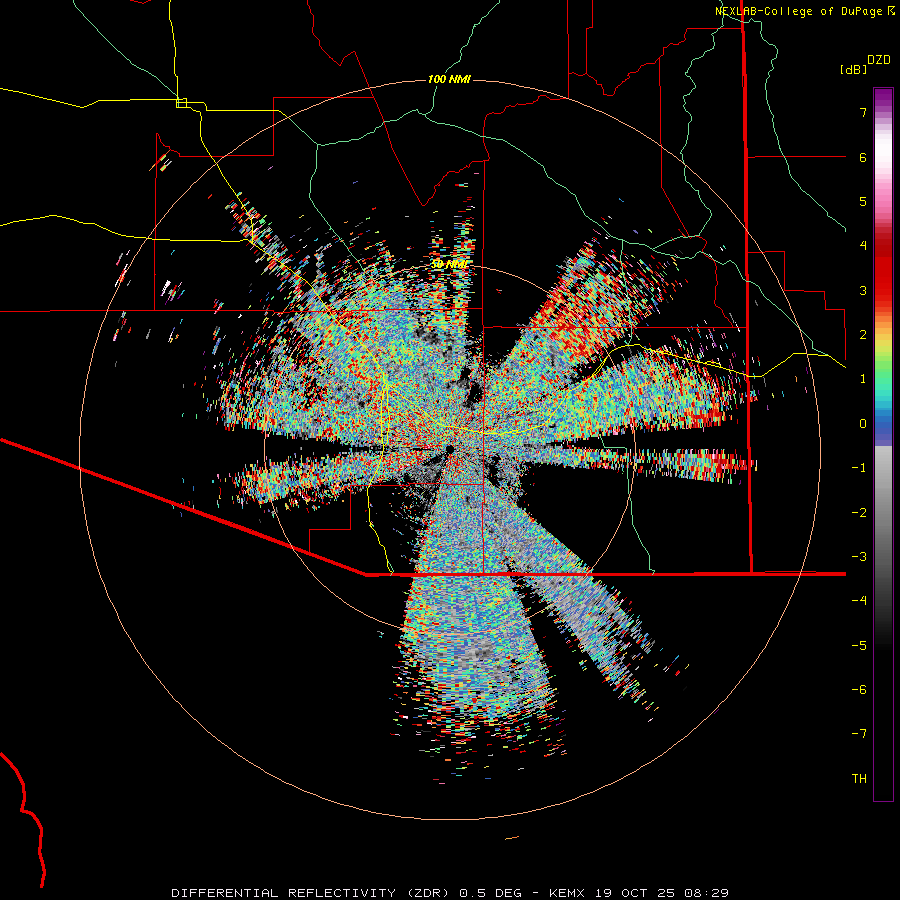Screen dimensions: 900x900
Task: Click the 1 value on color scale
Action: [x=863, y=379]
